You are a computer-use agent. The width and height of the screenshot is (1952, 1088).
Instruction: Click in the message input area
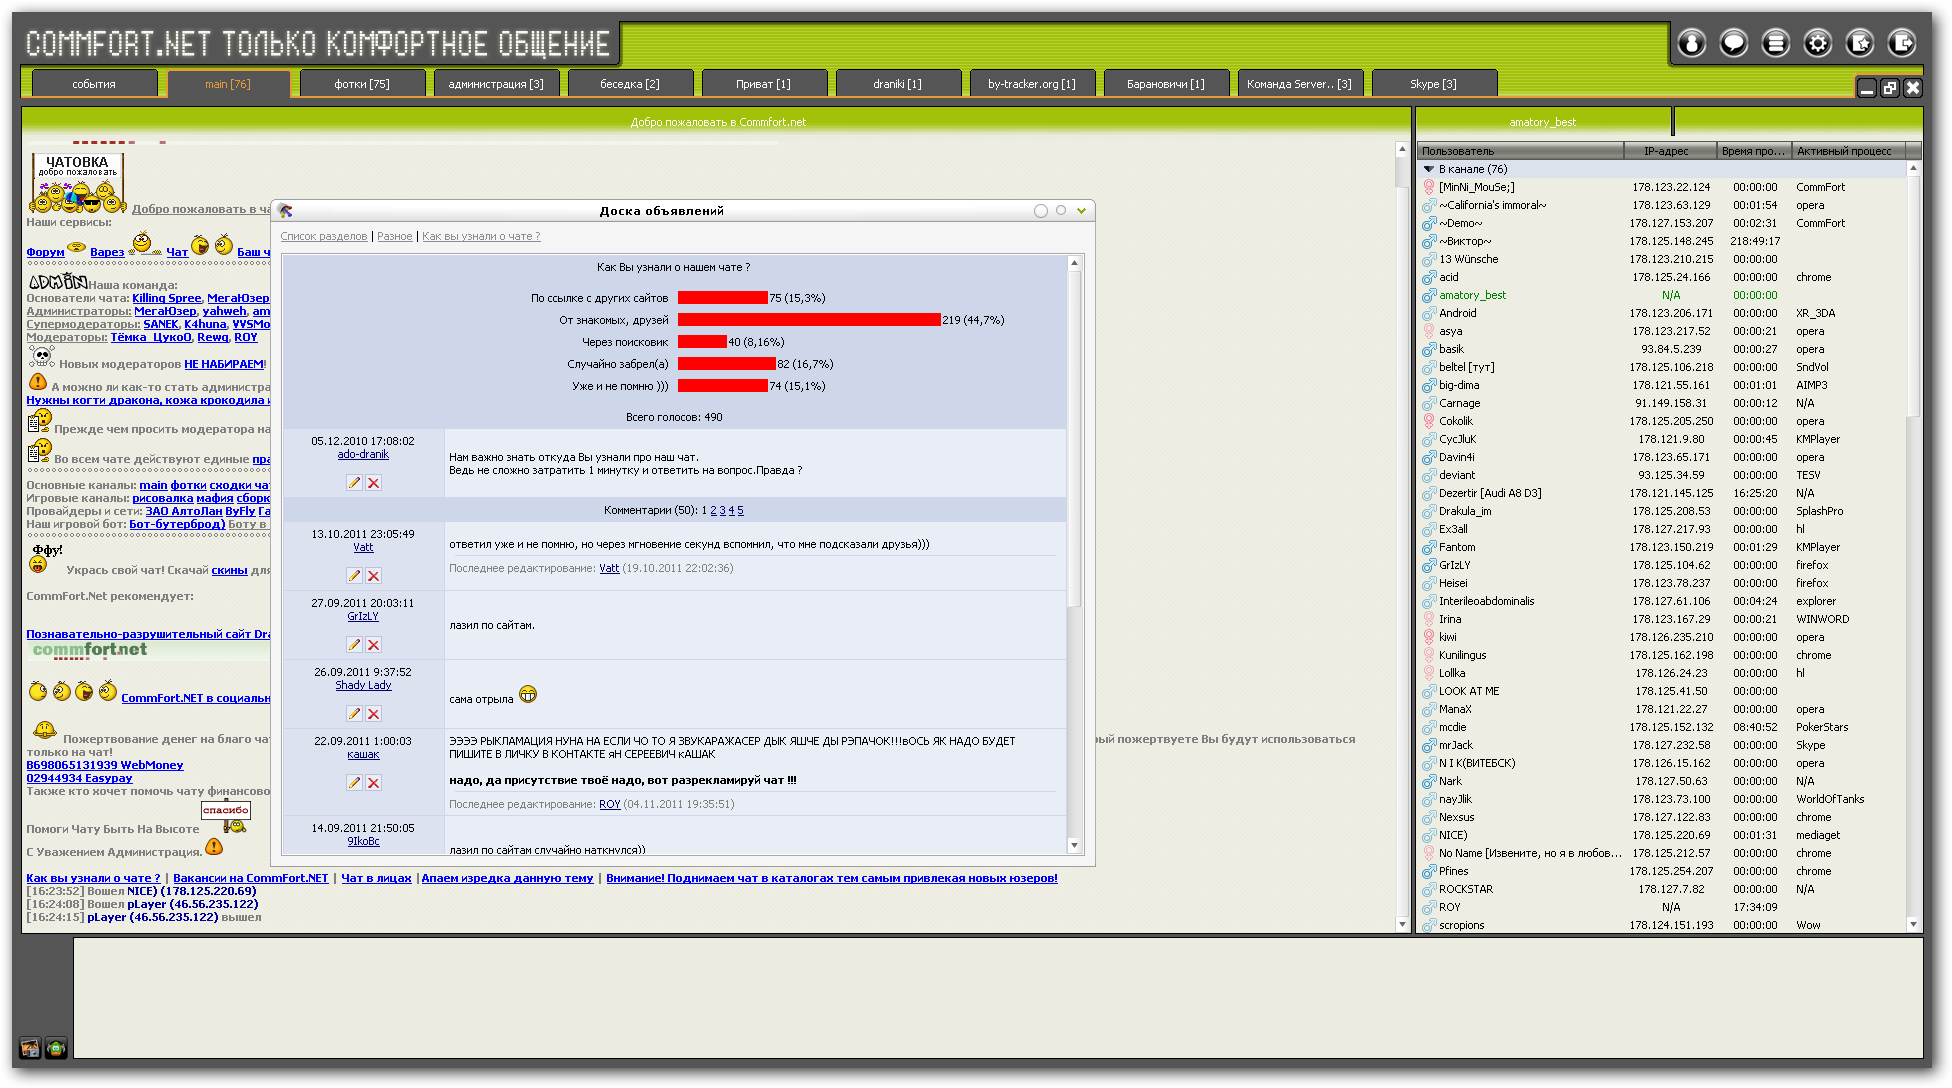point(996,997)
